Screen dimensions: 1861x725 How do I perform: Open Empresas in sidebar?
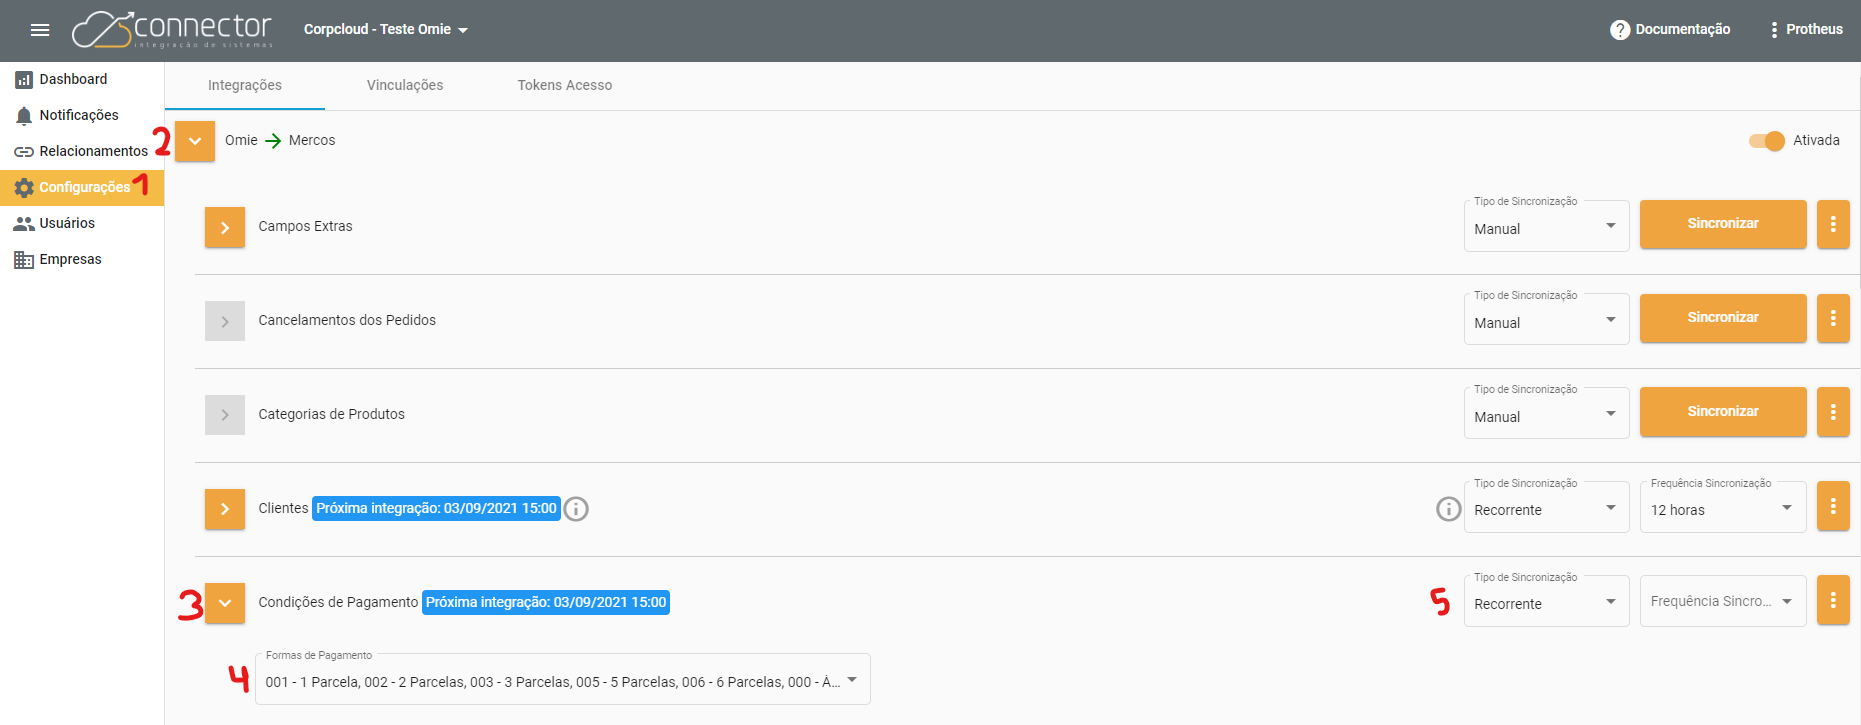tap(82, 259)
